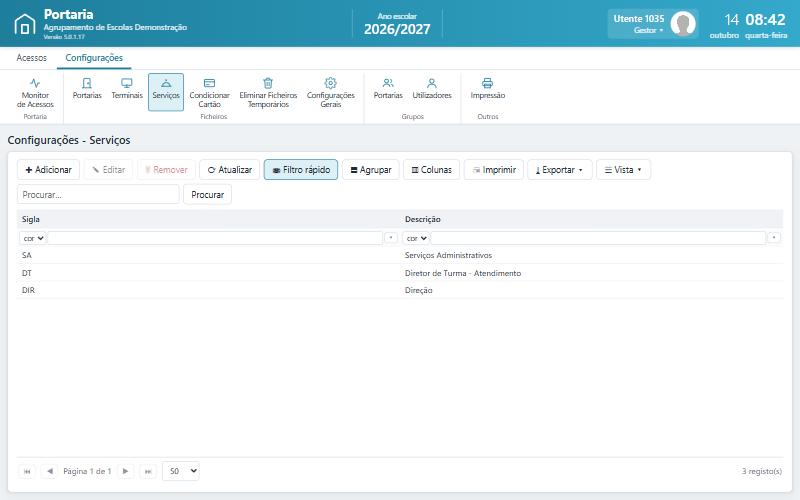Select the DIR row

[400, 290]
